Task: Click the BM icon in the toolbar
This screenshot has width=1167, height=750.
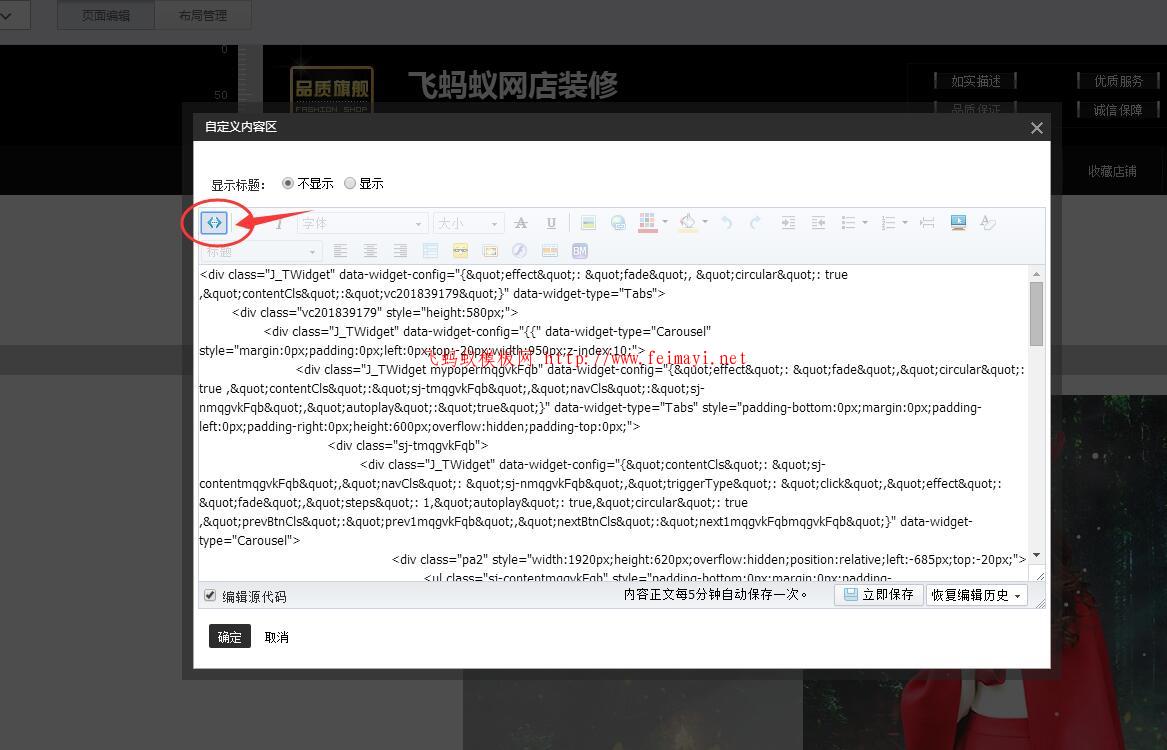Action: (579, 250)
